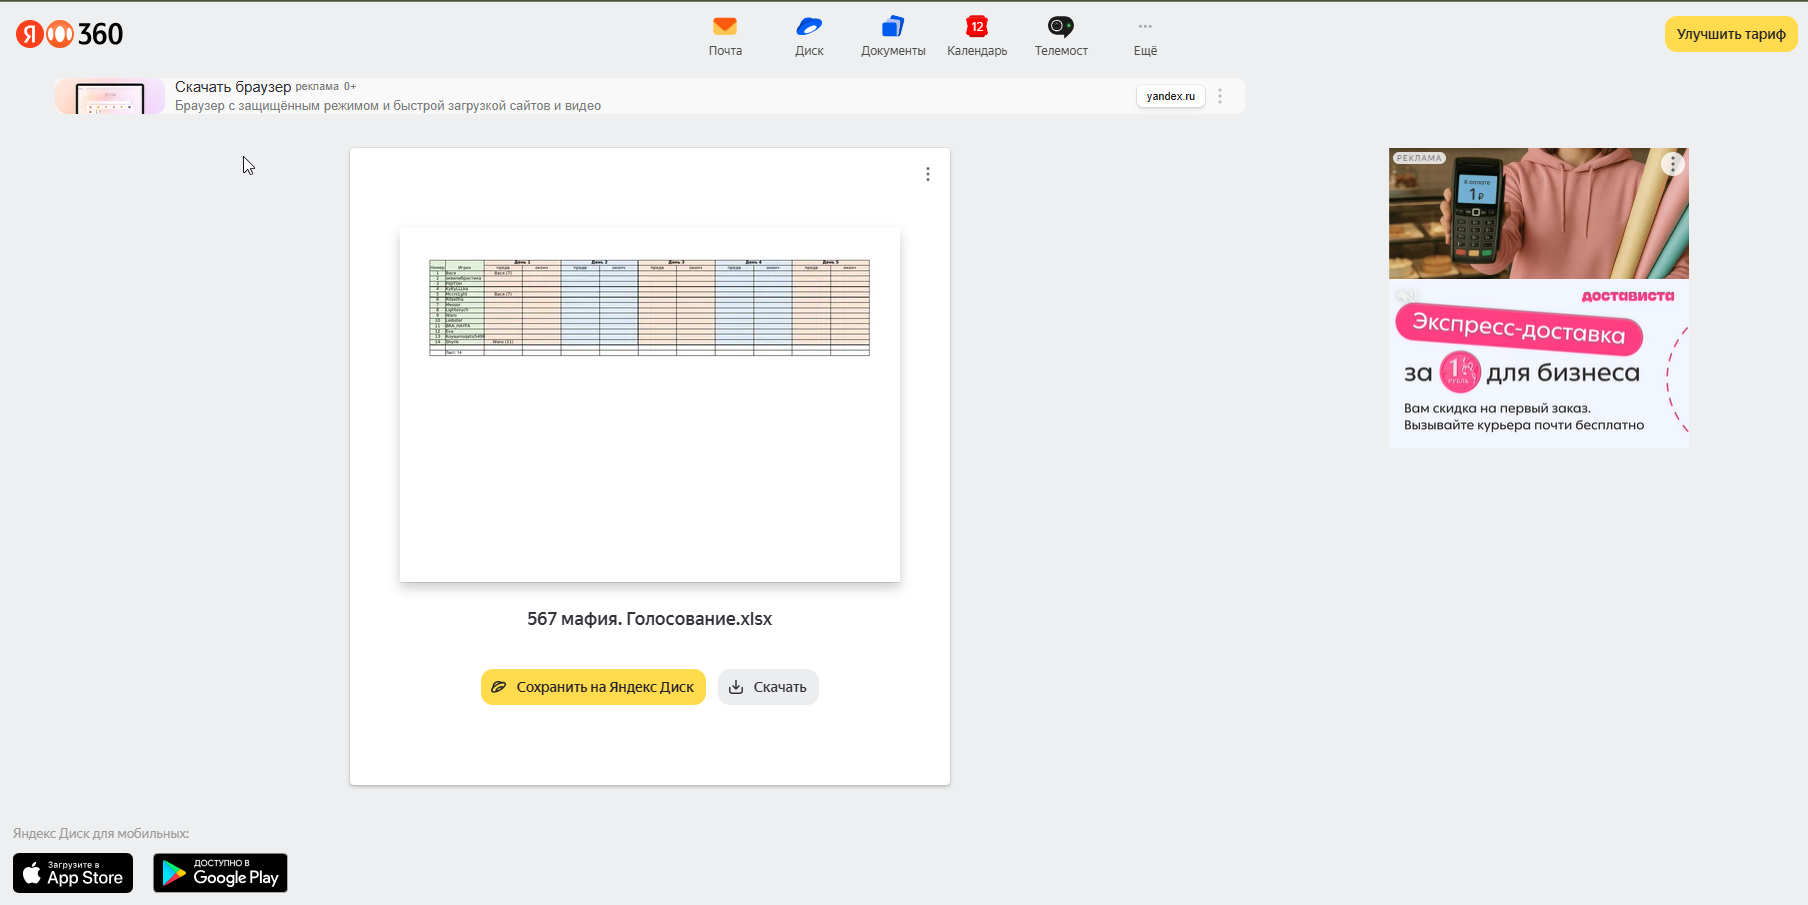1808x905 pixels.
Task: Click the Яндекс 360 logo
Action: [x=70, y=34]
